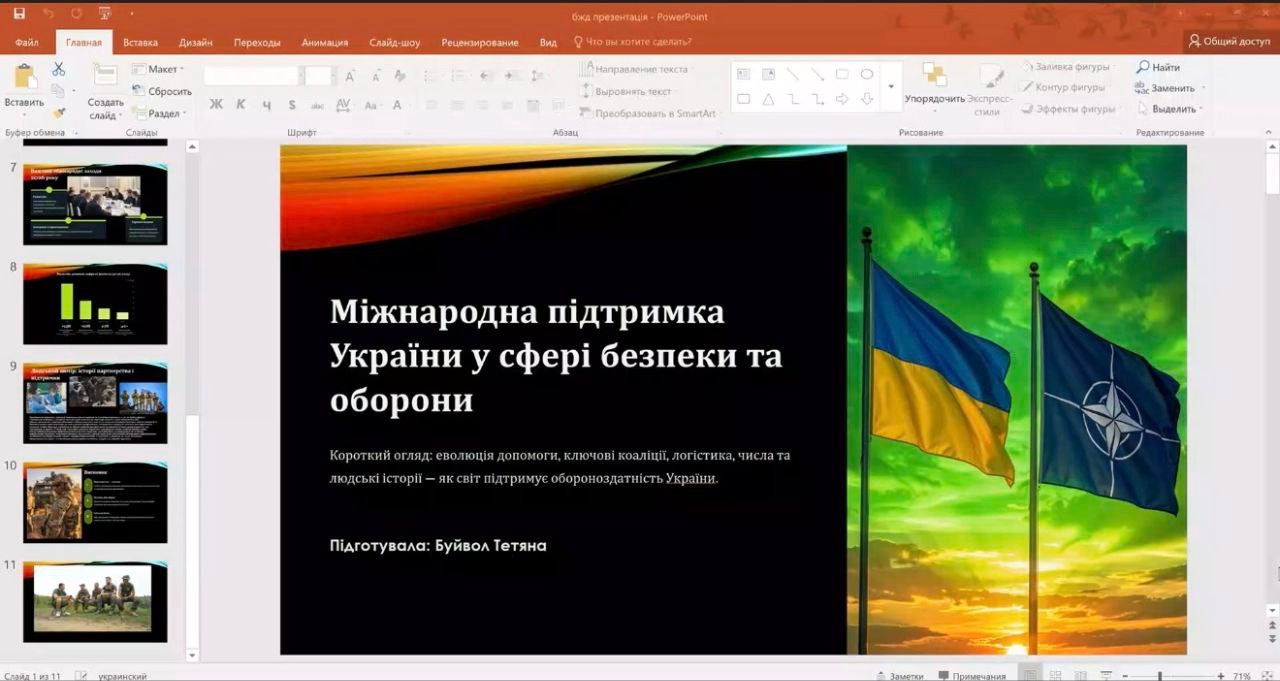
Task: Switch to the Рецензирование tab
Action: coord(480,42)
